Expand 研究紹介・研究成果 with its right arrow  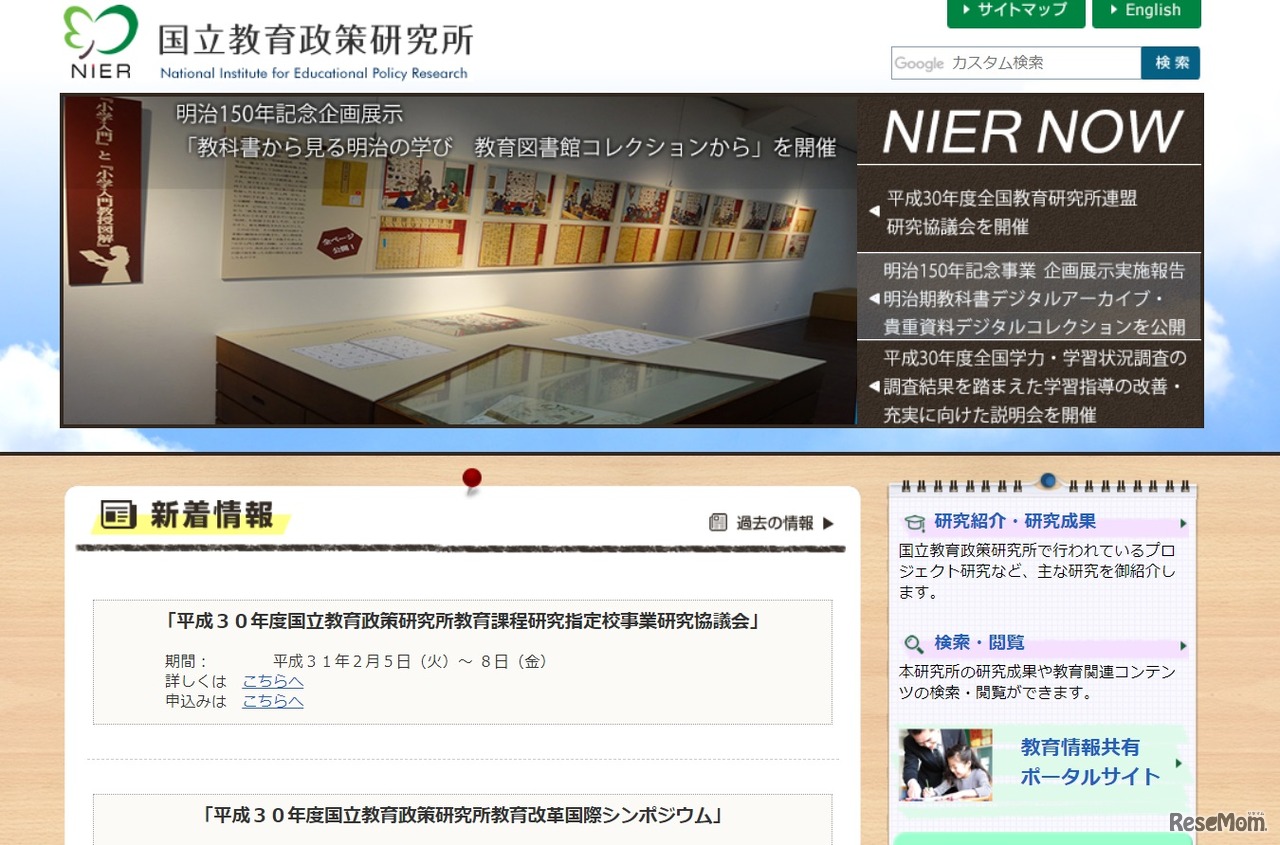coord(1183,523)
